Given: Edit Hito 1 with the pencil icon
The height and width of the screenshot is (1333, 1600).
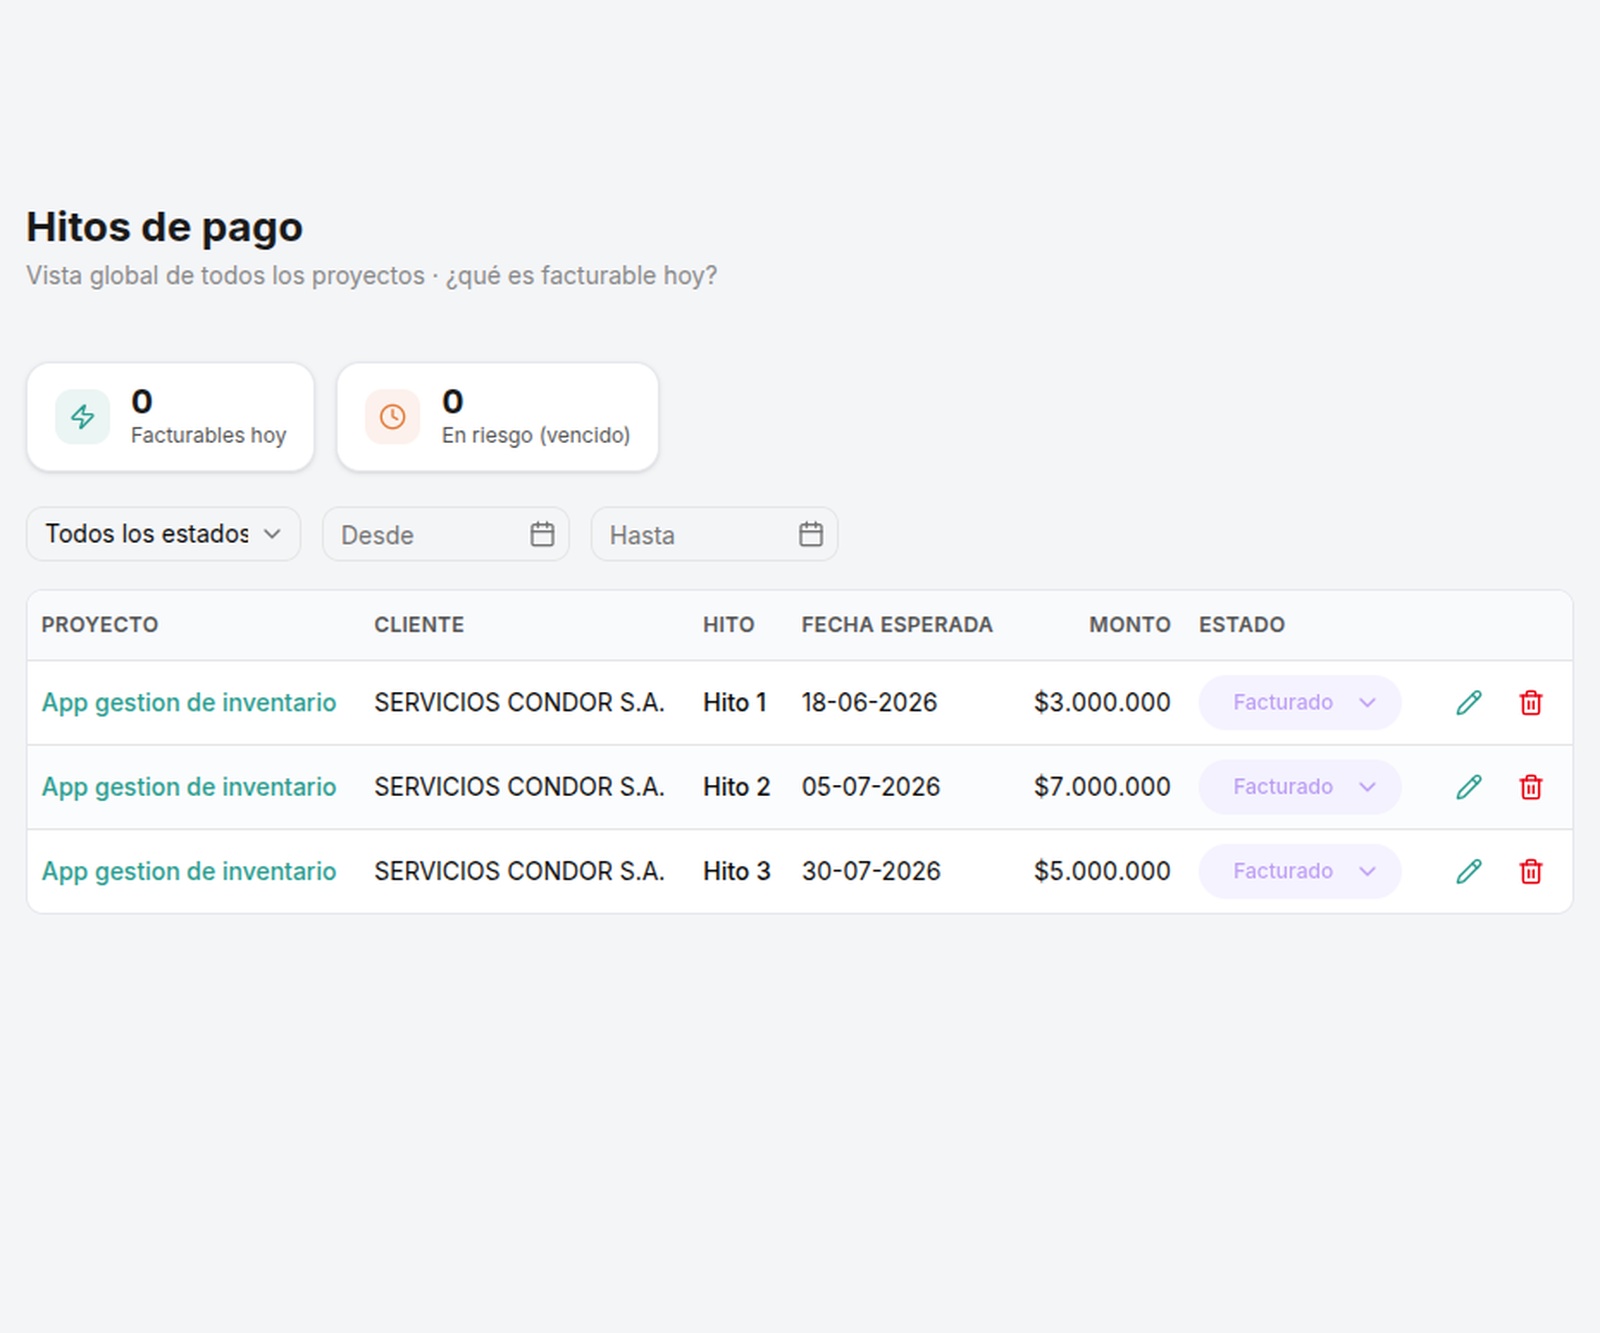Looking at the screenshot, I should pos(1468,703).
